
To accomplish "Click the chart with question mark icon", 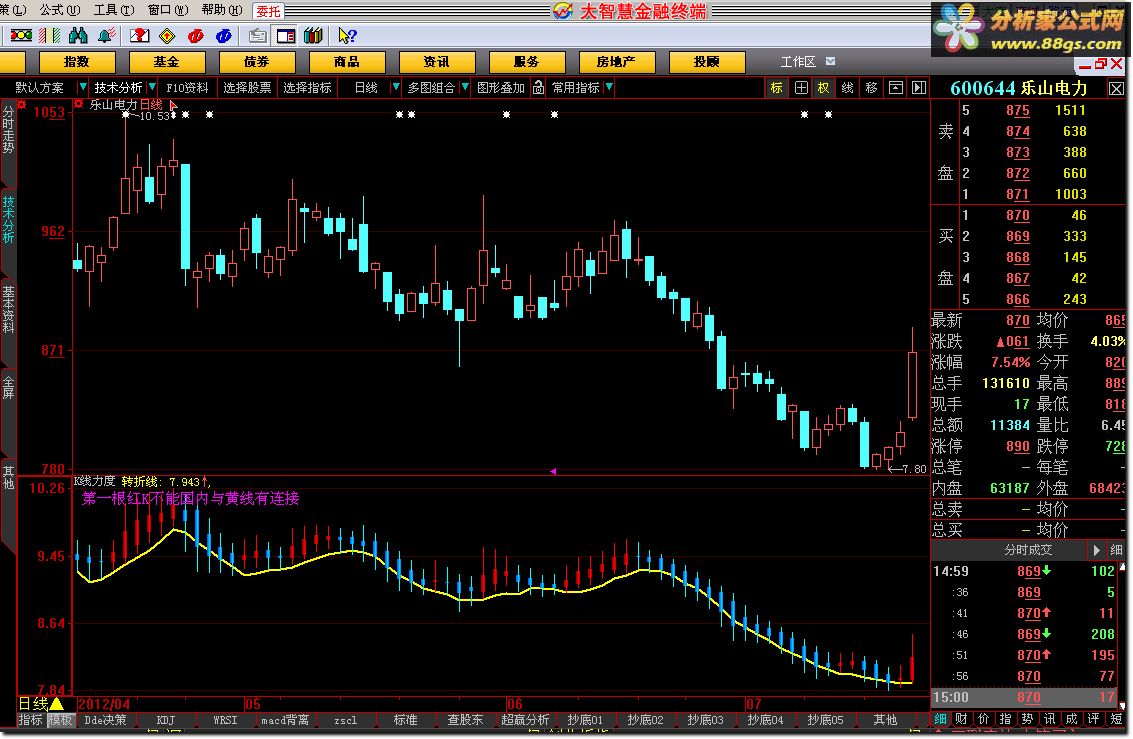I will [x=139, y=35].
